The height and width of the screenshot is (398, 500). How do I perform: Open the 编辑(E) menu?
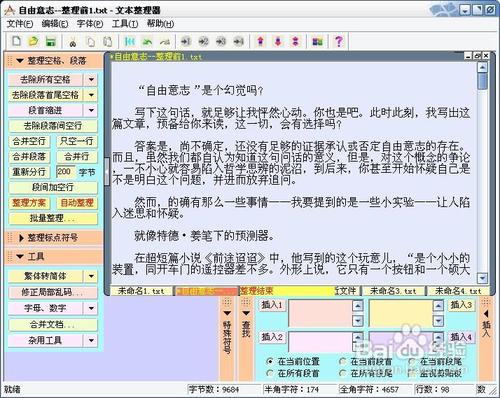click(x=55, y=24)
